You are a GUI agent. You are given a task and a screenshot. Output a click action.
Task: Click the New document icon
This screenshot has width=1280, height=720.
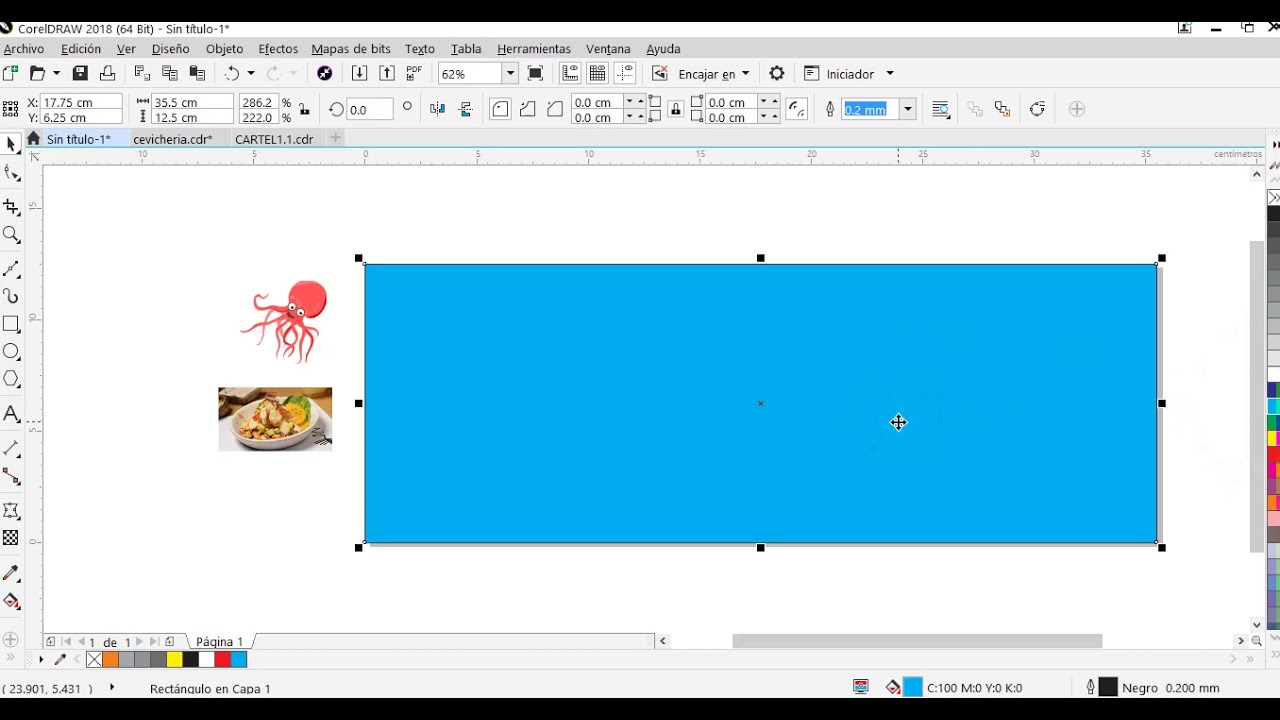click(x=10, y=73)
